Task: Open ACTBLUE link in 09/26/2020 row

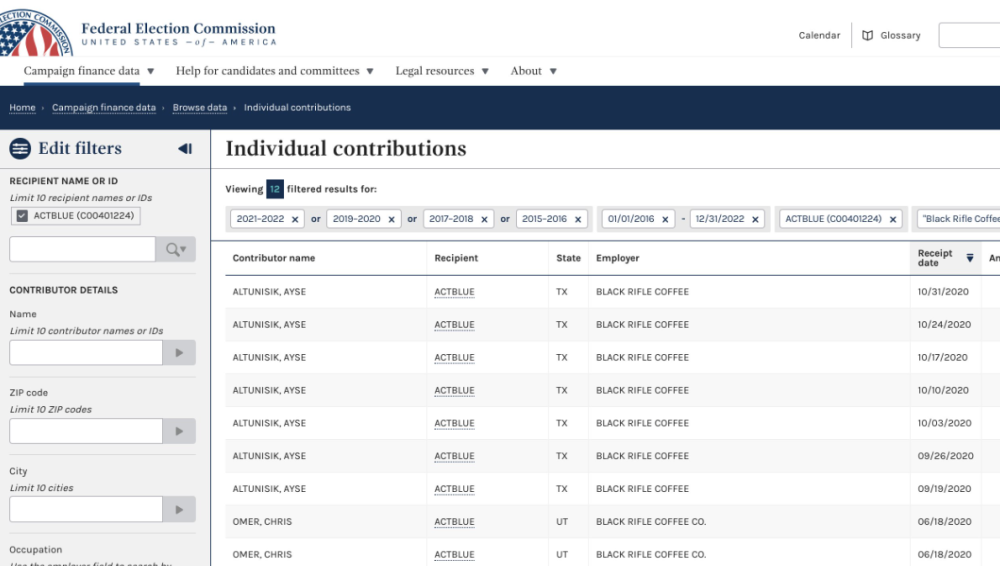Action: point(454,456)
